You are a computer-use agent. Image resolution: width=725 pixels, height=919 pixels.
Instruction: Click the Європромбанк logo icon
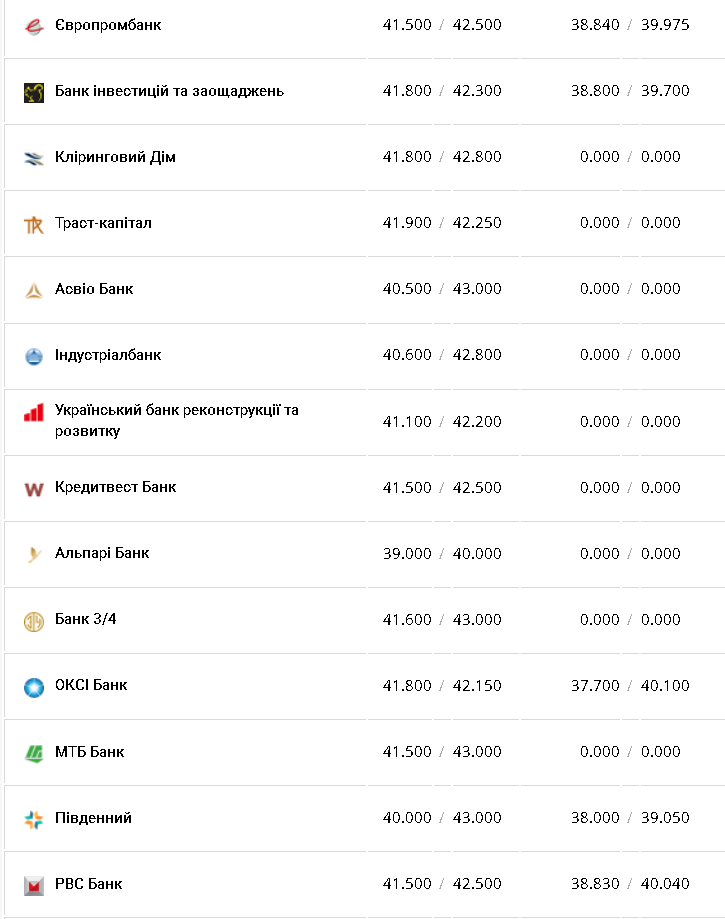point(34,26)
